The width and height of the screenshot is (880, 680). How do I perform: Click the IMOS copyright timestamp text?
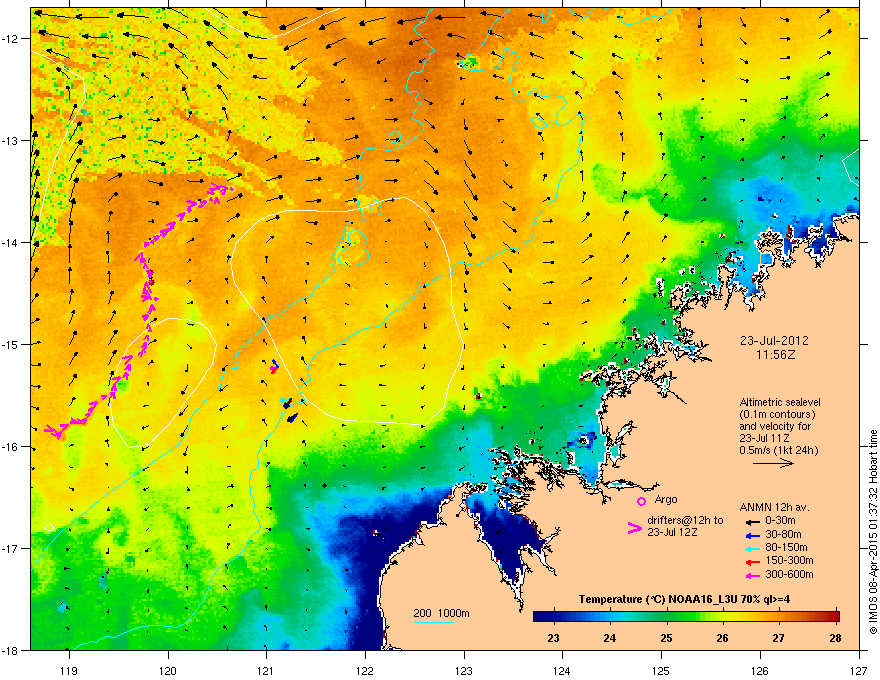pyautogui.click(x=873, y=532)
